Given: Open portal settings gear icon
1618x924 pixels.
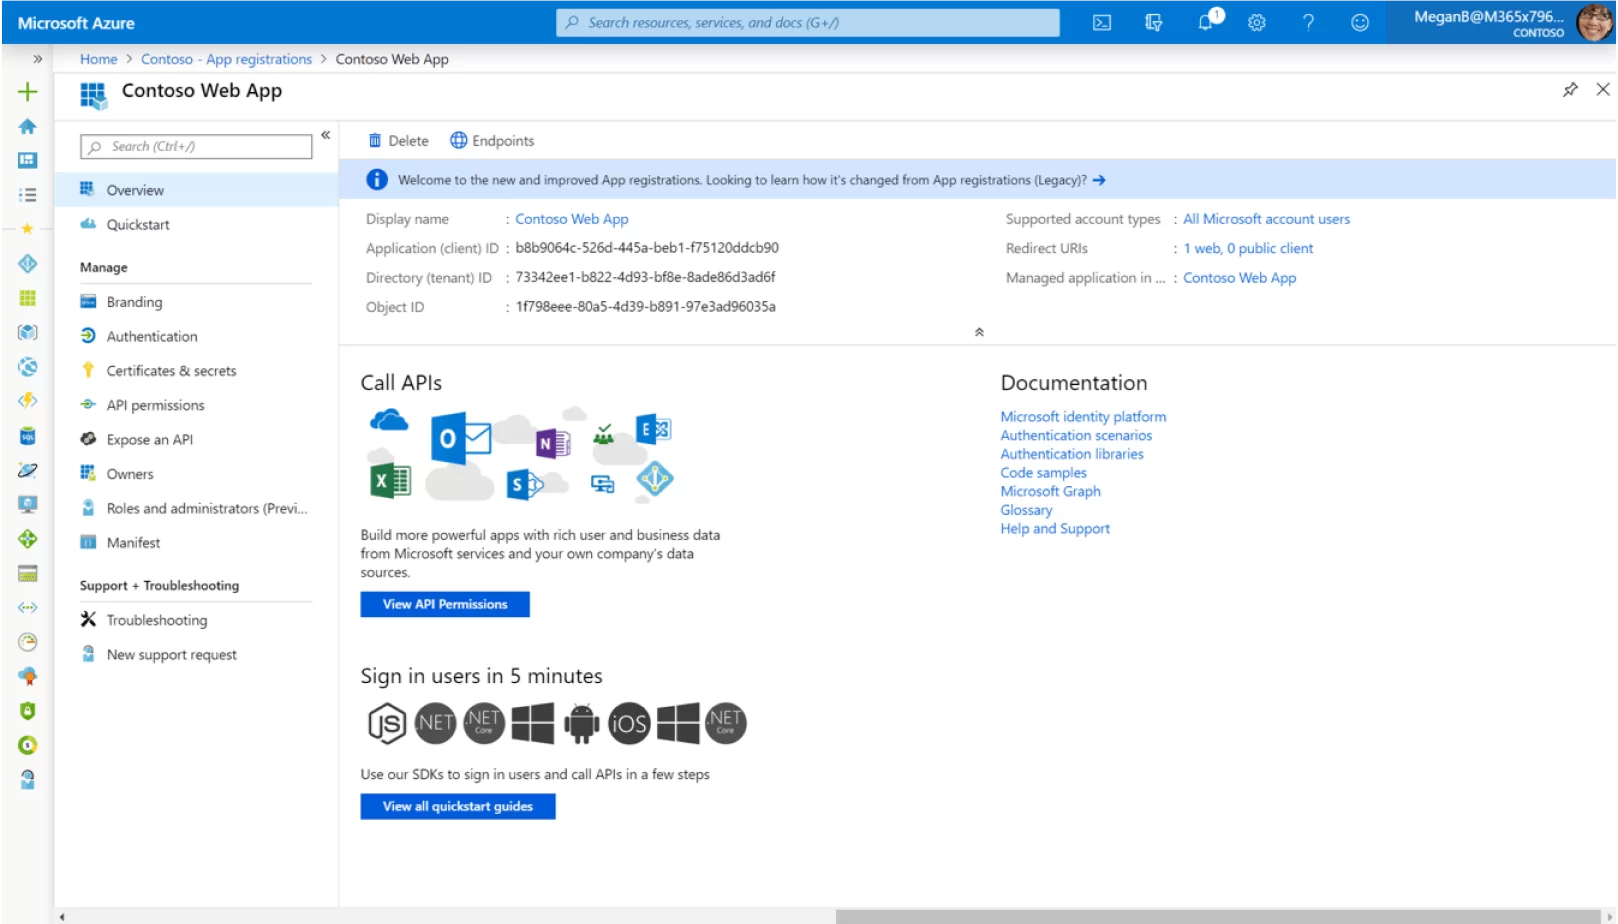Looking at the screenshot, I should (1257, 22).
